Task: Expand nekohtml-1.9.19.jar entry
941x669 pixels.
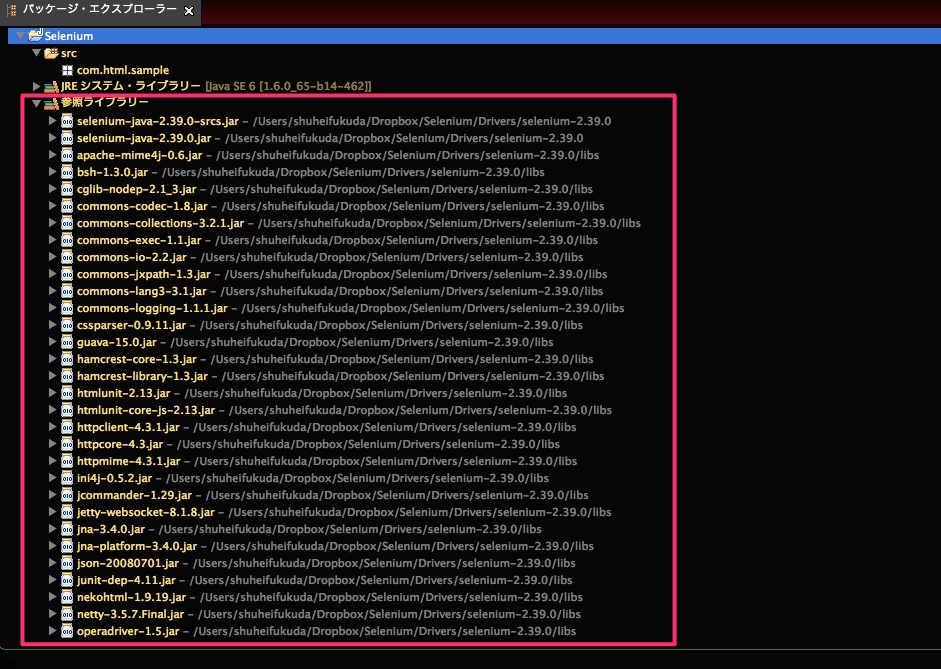Action: [x=52, y=597]
